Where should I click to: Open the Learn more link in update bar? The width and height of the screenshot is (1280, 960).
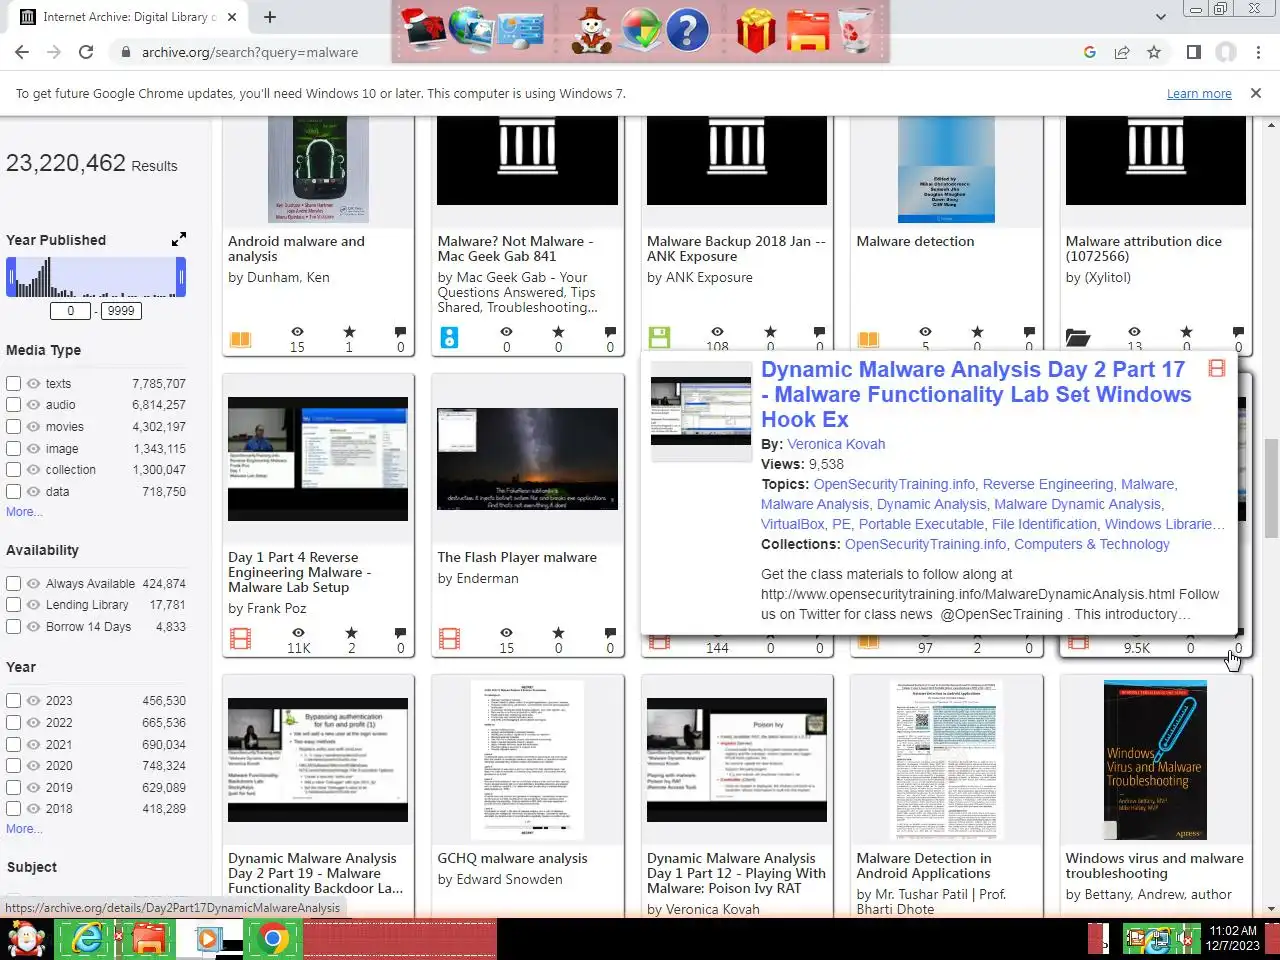[1199, 93]
